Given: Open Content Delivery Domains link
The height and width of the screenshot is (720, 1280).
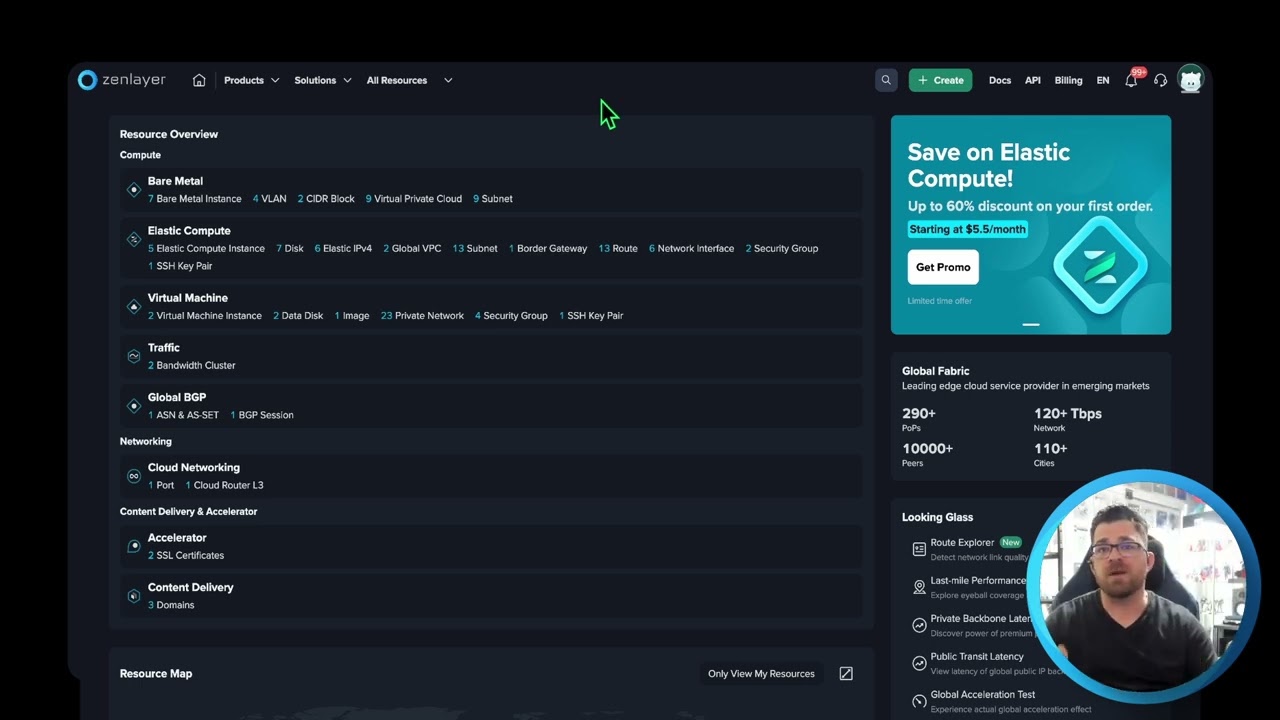Looking at the screenshot, I should [171, 605].
